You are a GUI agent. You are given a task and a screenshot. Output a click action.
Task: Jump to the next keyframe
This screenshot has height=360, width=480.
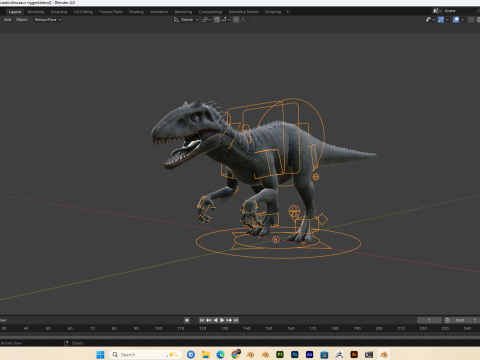pyautogui.click(x=229, y=320)
